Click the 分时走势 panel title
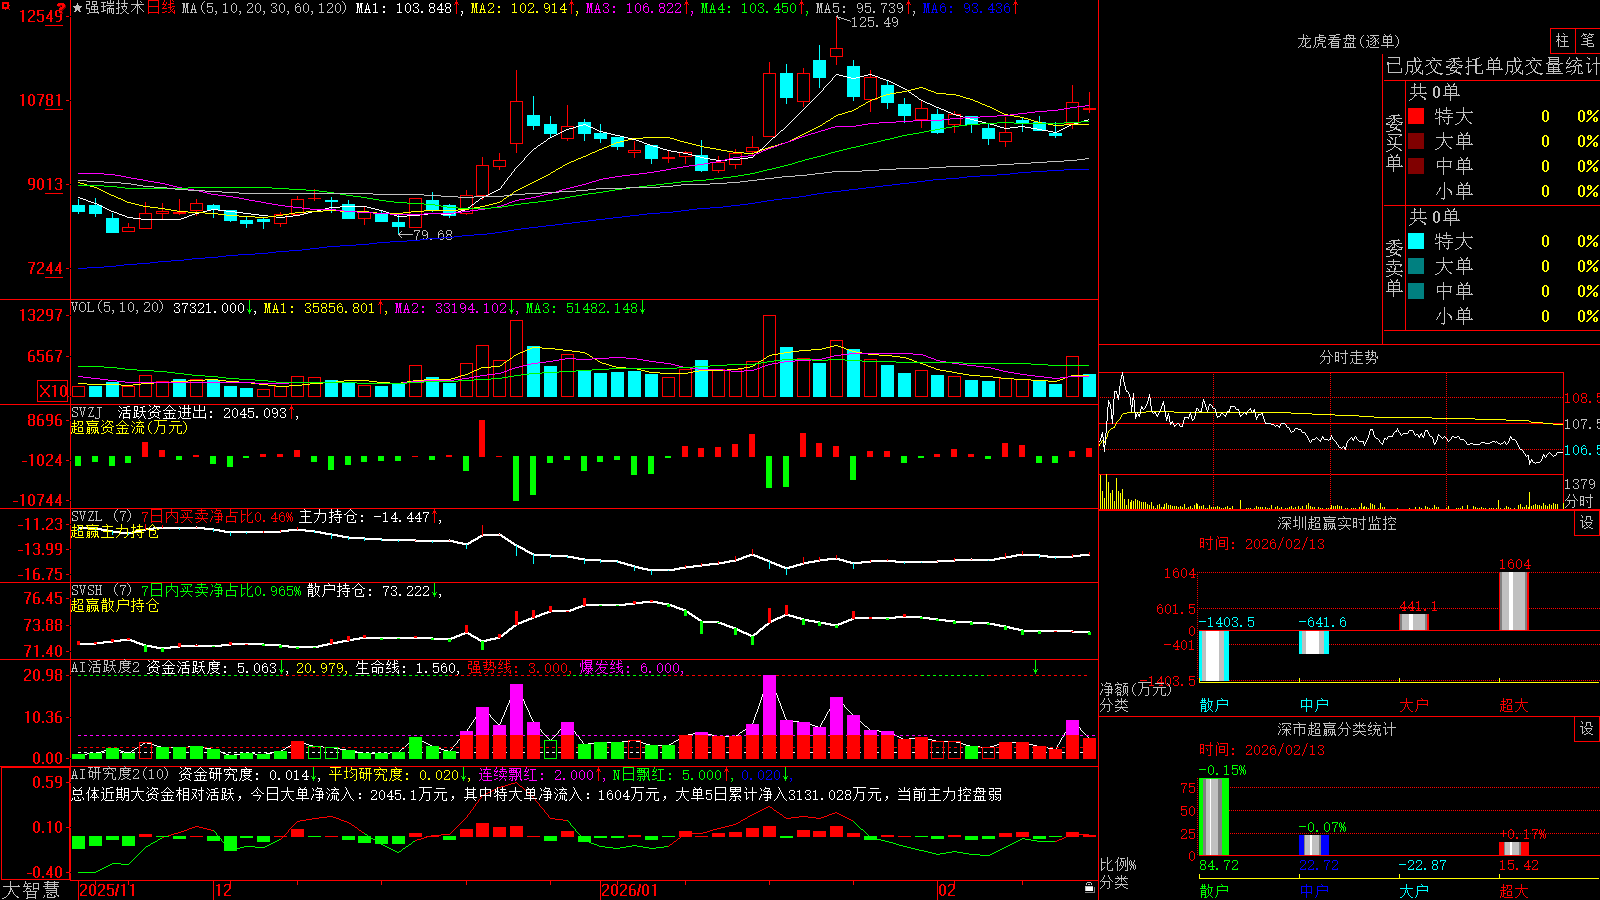 click(x=1349, y=357)
